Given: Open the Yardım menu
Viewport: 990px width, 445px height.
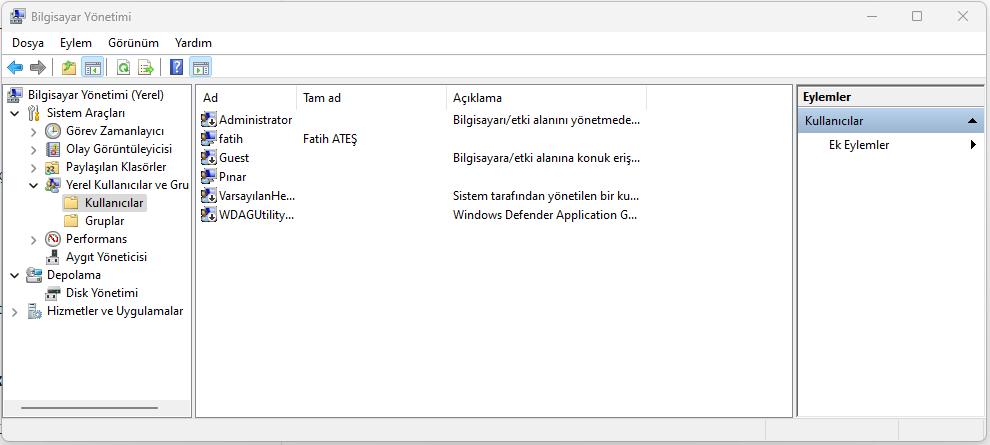Looking at the screenshot, I should click(193, 43).
